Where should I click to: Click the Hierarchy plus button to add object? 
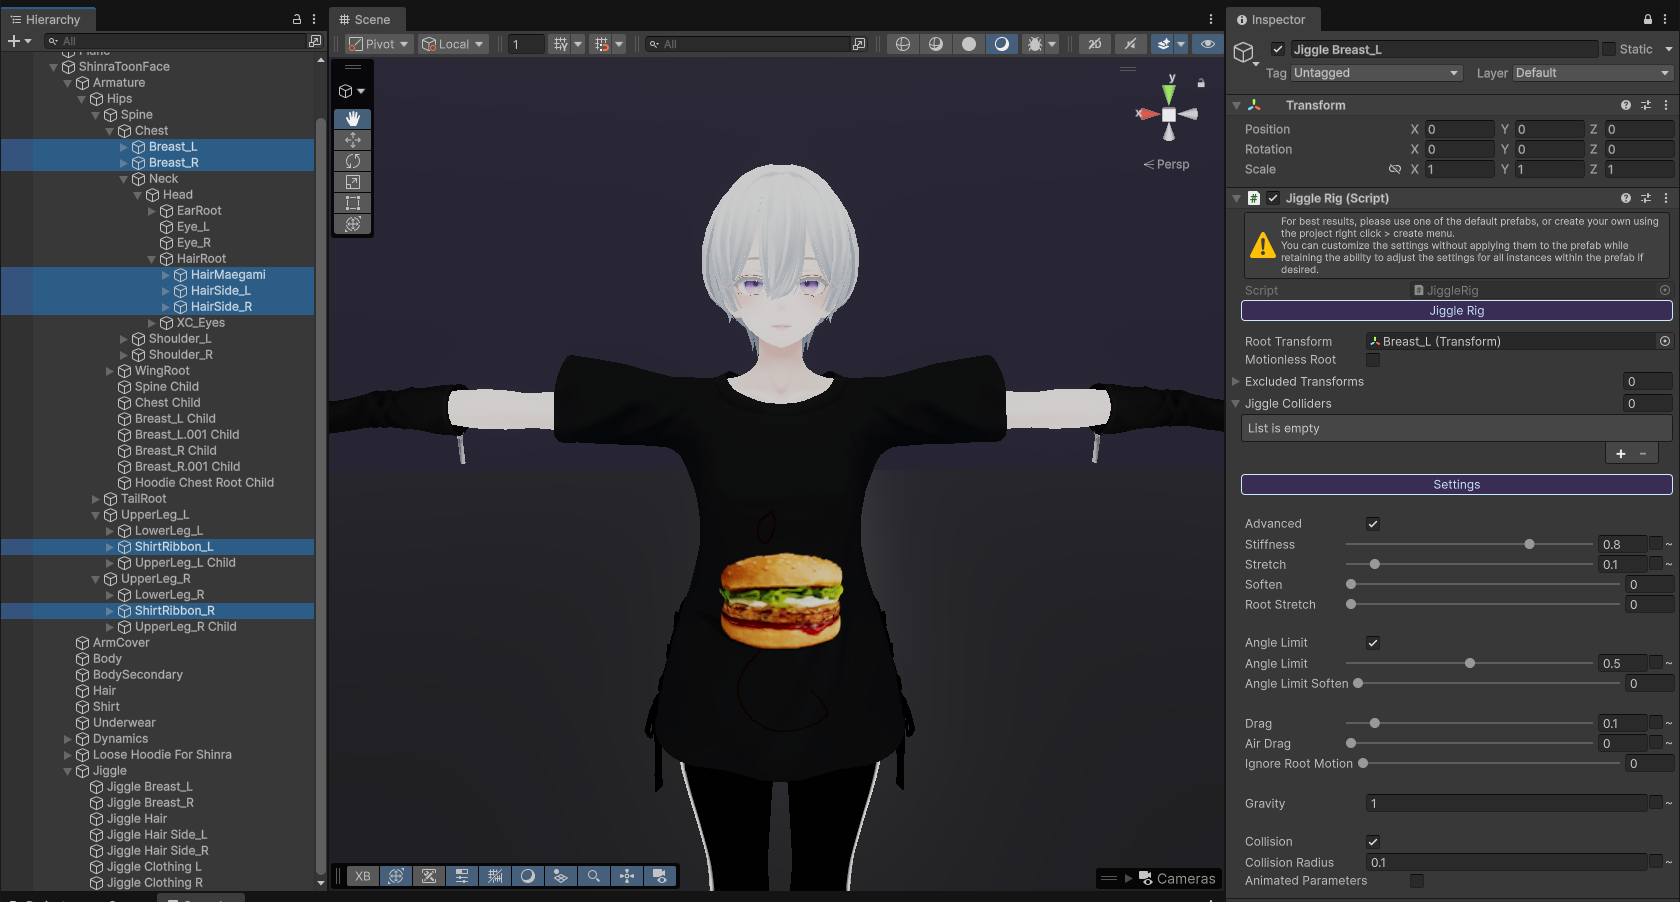pyautogui.click(x=14, y=41)
